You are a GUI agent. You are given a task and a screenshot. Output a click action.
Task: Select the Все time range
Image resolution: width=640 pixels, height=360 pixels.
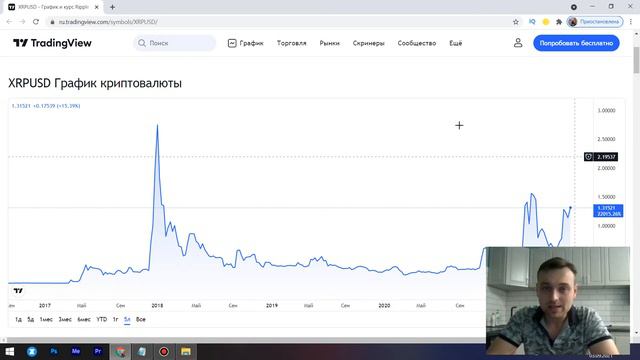point(141,319)
